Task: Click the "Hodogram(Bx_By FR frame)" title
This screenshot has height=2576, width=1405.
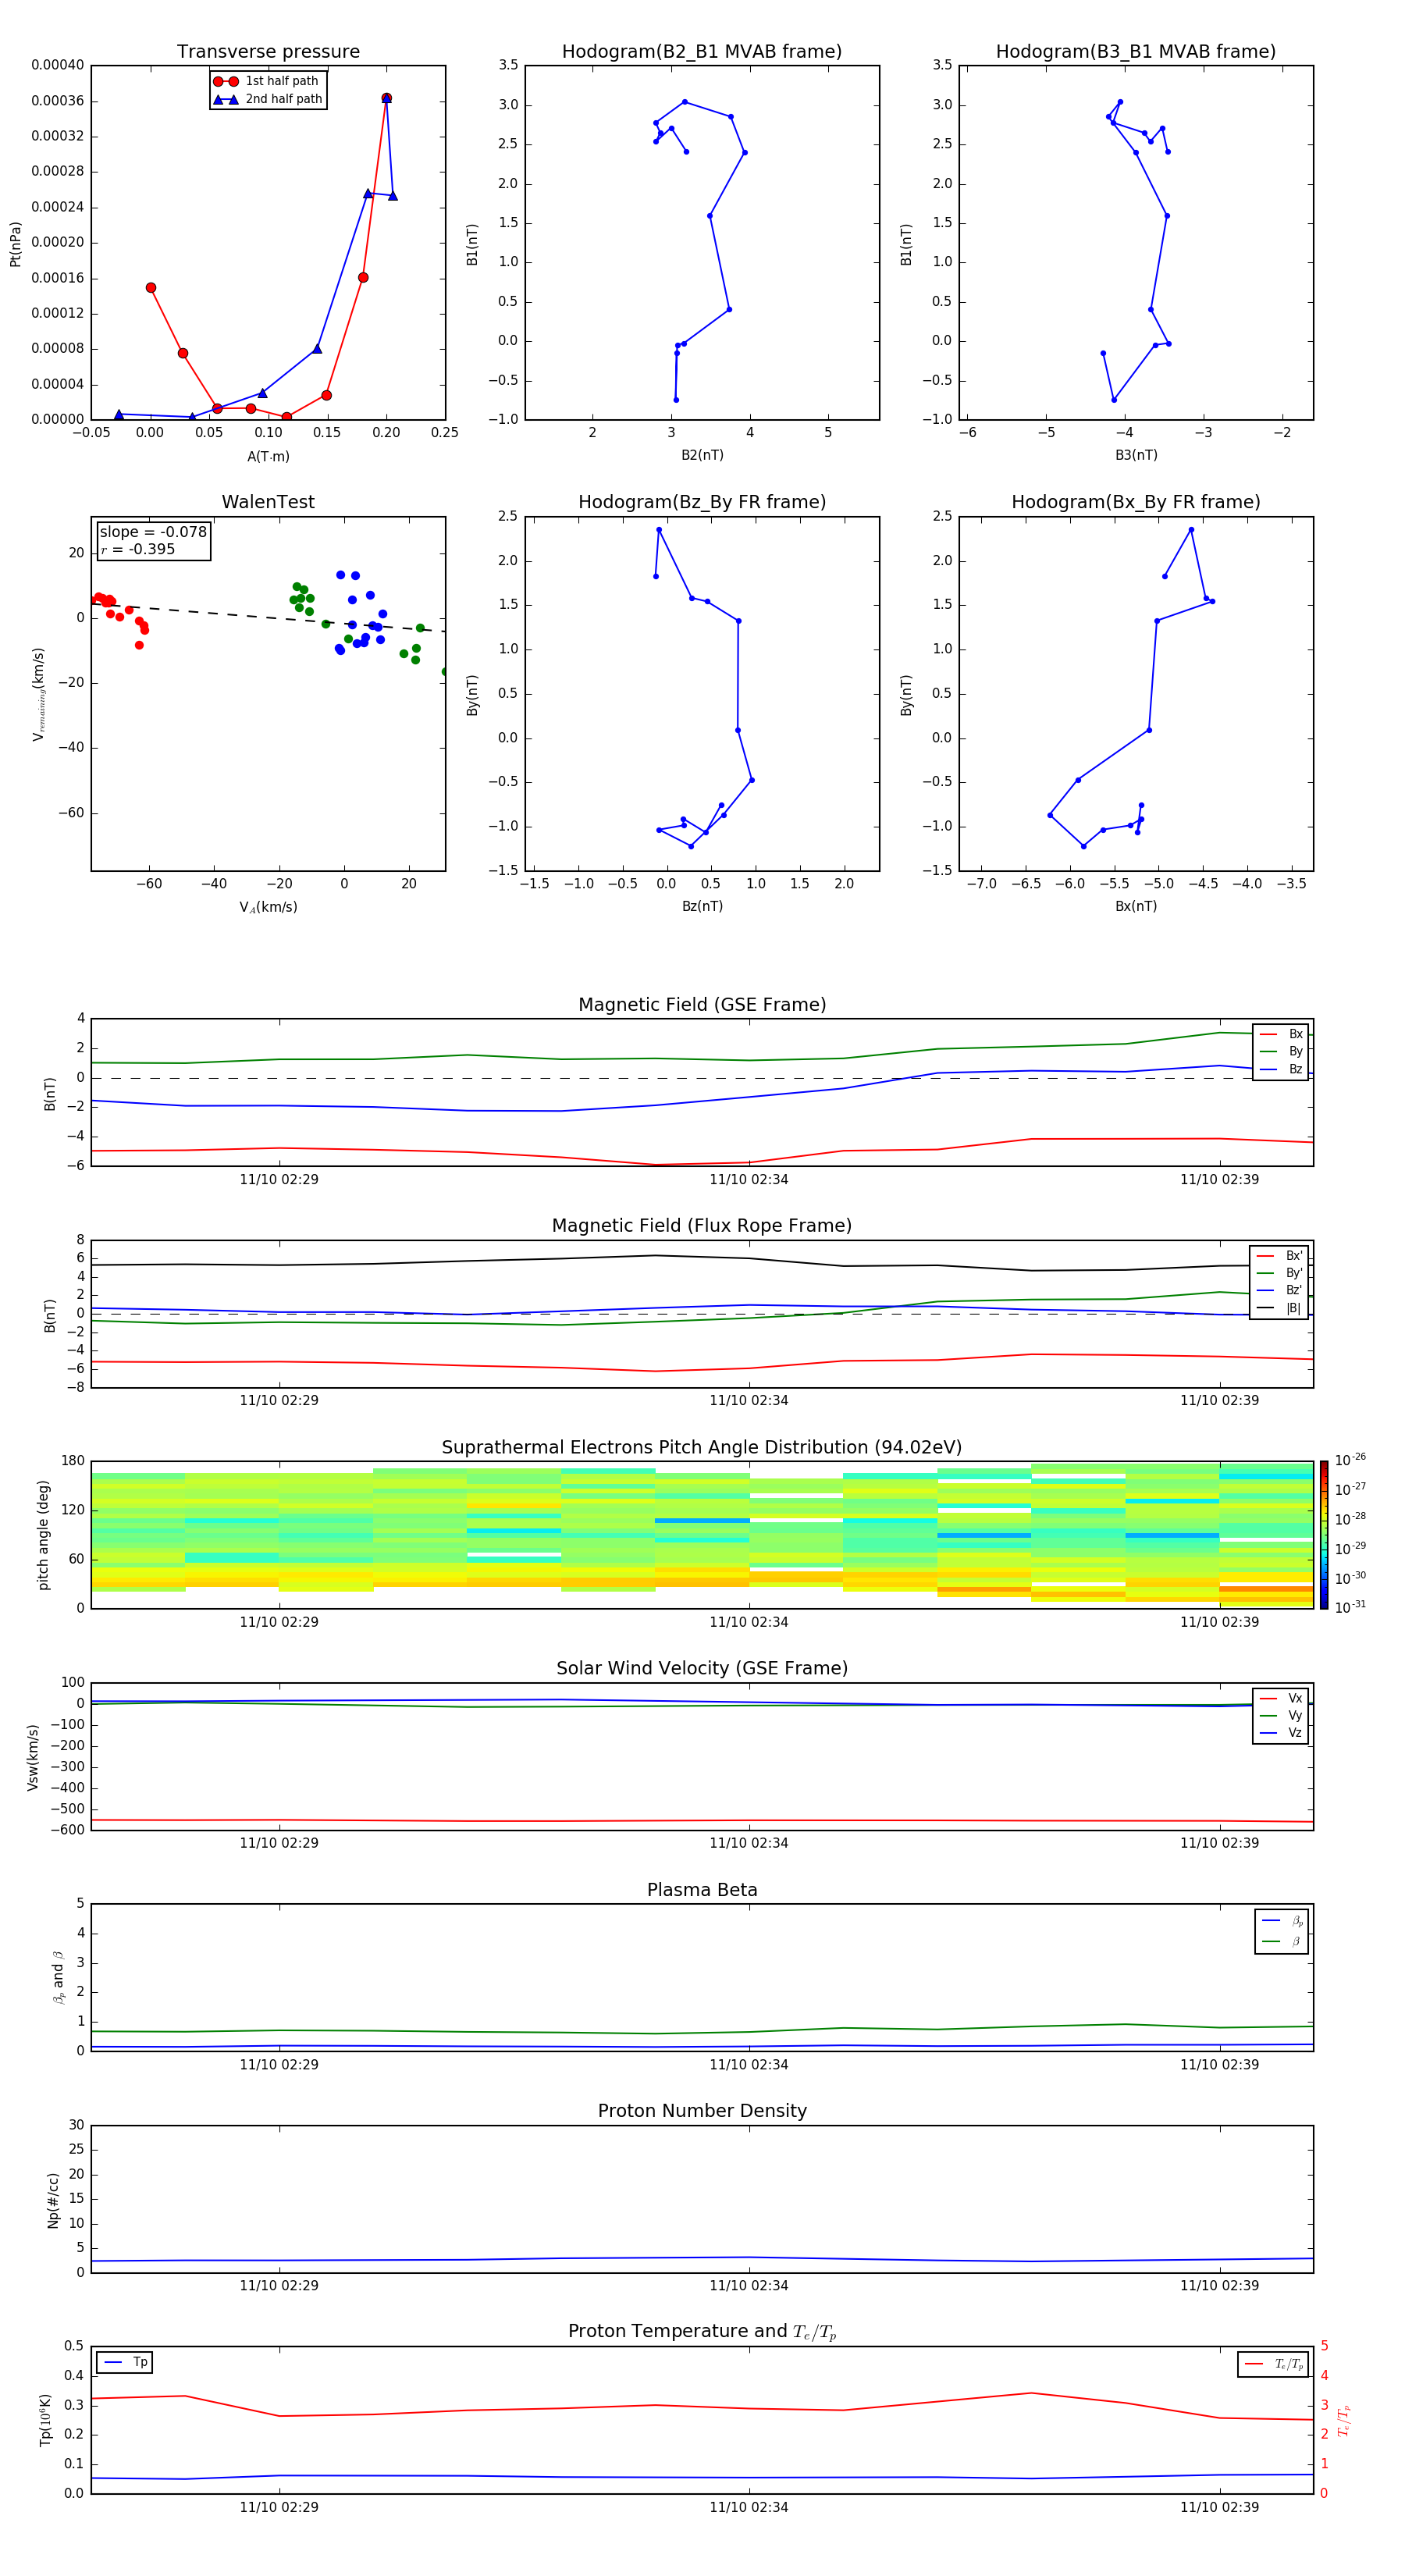Action: [x=1136, y=502]
